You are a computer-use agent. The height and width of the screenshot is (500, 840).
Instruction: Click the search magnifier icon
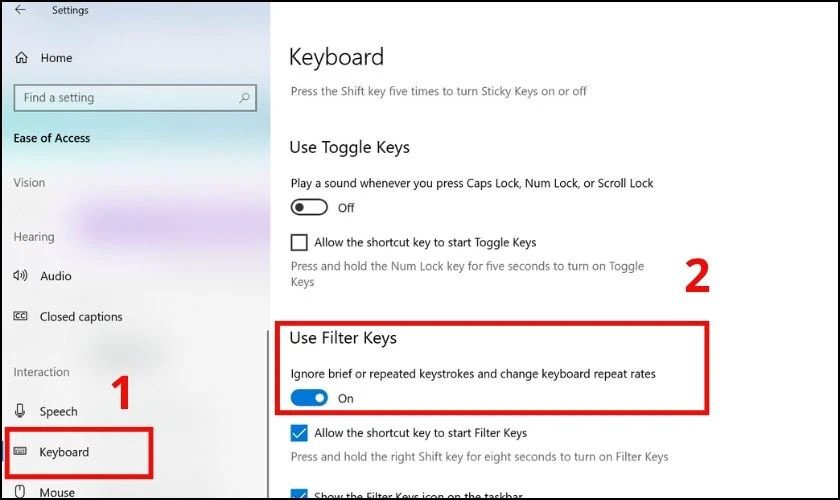pyautogui.click(x=244, y=98)
